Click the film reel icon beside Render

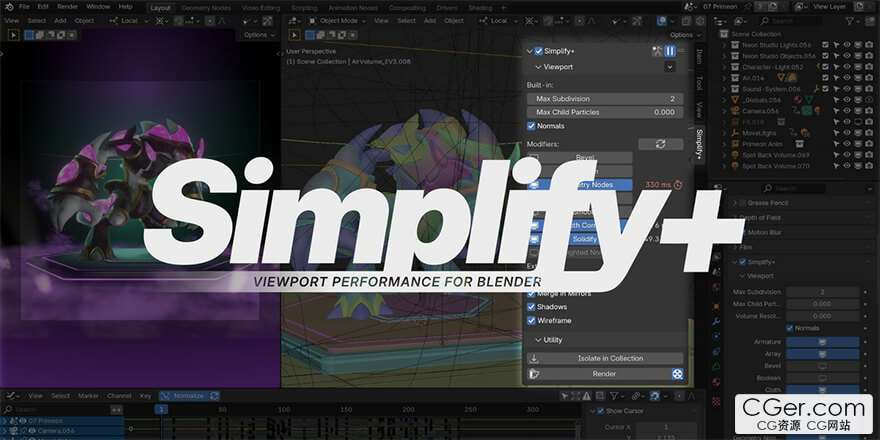[x=677, y=374]
